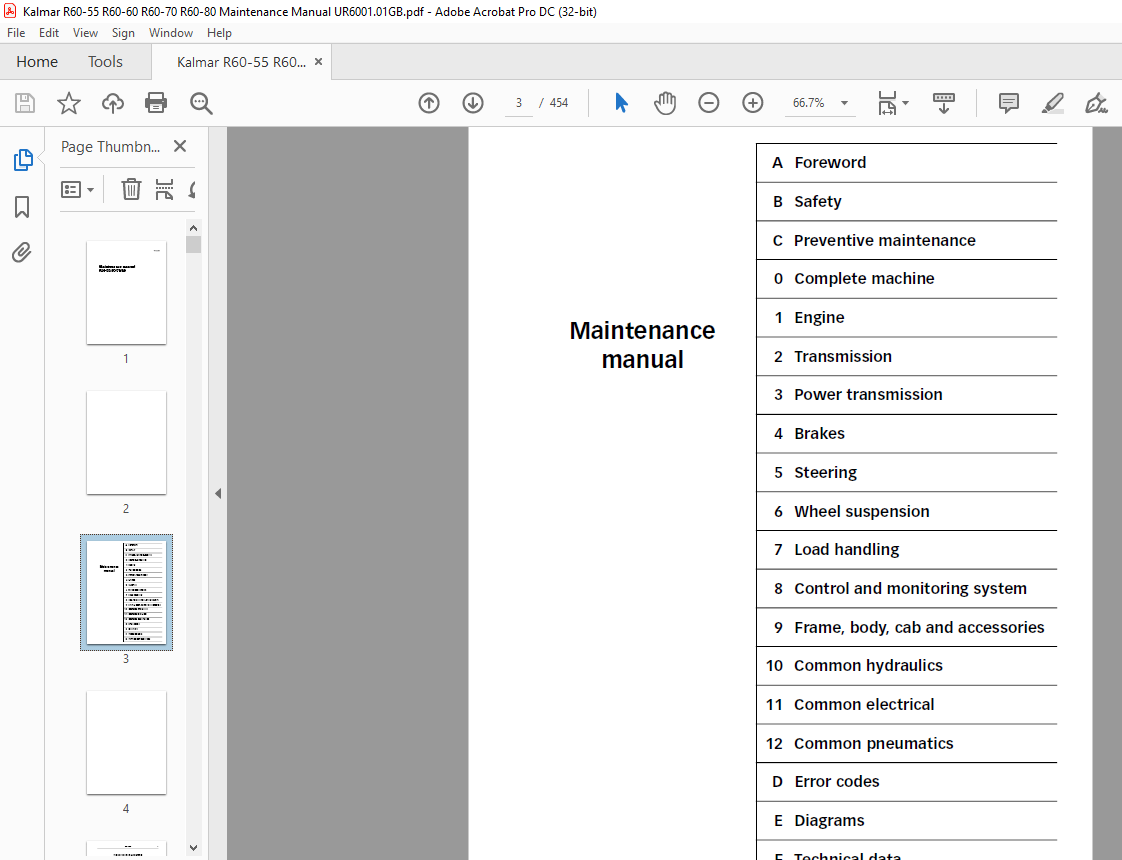Switch to the Tools tab
This screenshot has height=860, width=1122.
pyautogui.click(x=105, y=62)
